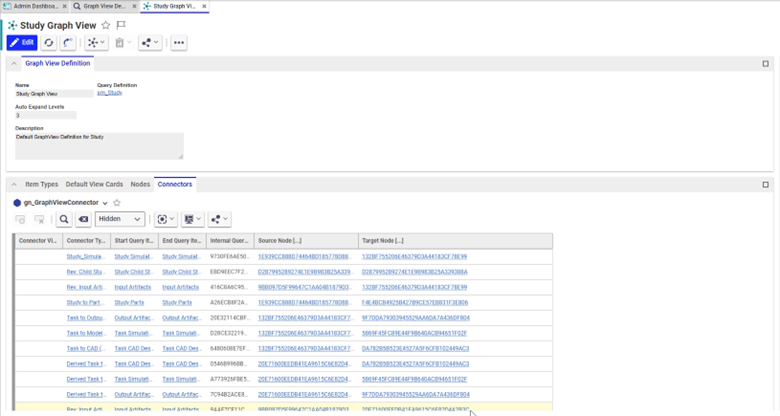Clear search criteria in Connectors grid

tap(84, 219)
